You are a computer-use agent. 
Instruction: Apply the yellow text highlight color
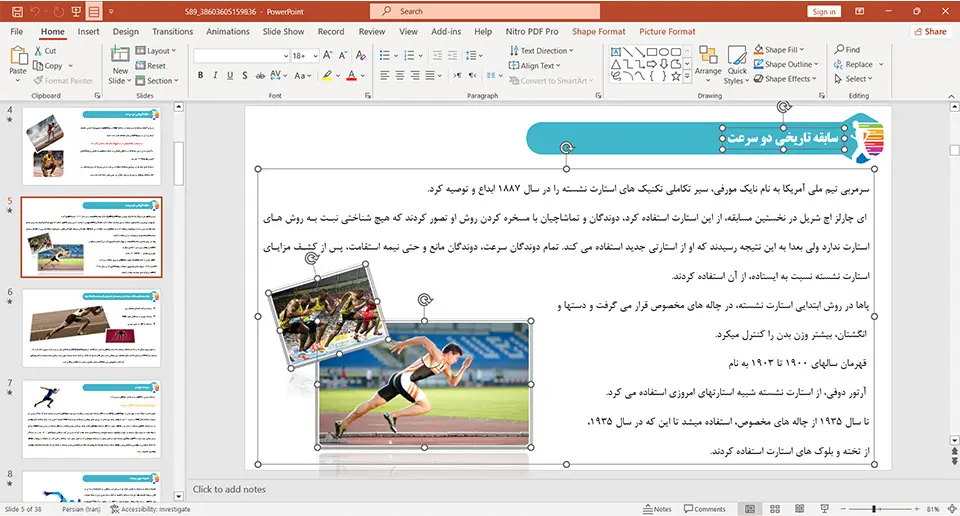point(328,75)
